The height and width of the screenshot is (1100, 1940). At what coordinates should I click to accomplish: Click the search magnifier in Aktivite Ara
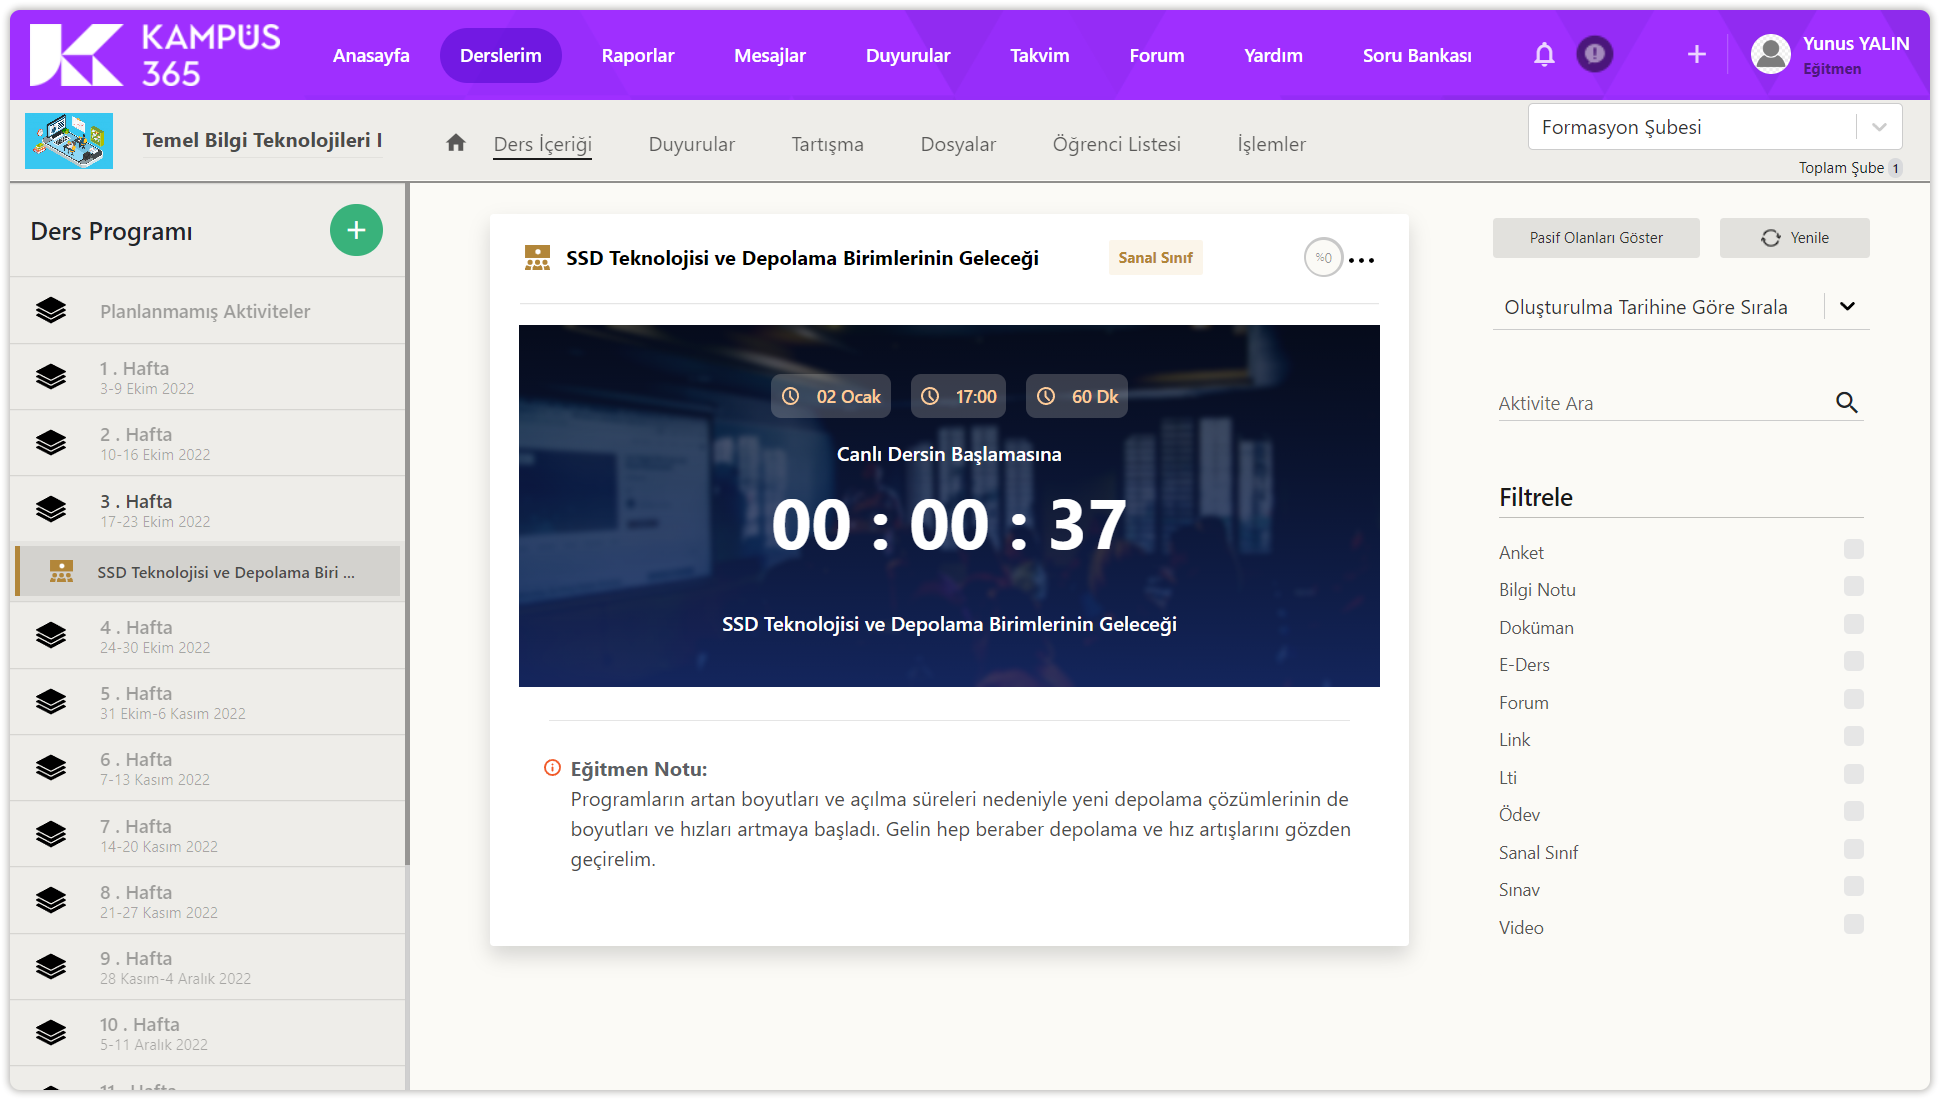pos(1846,403)
